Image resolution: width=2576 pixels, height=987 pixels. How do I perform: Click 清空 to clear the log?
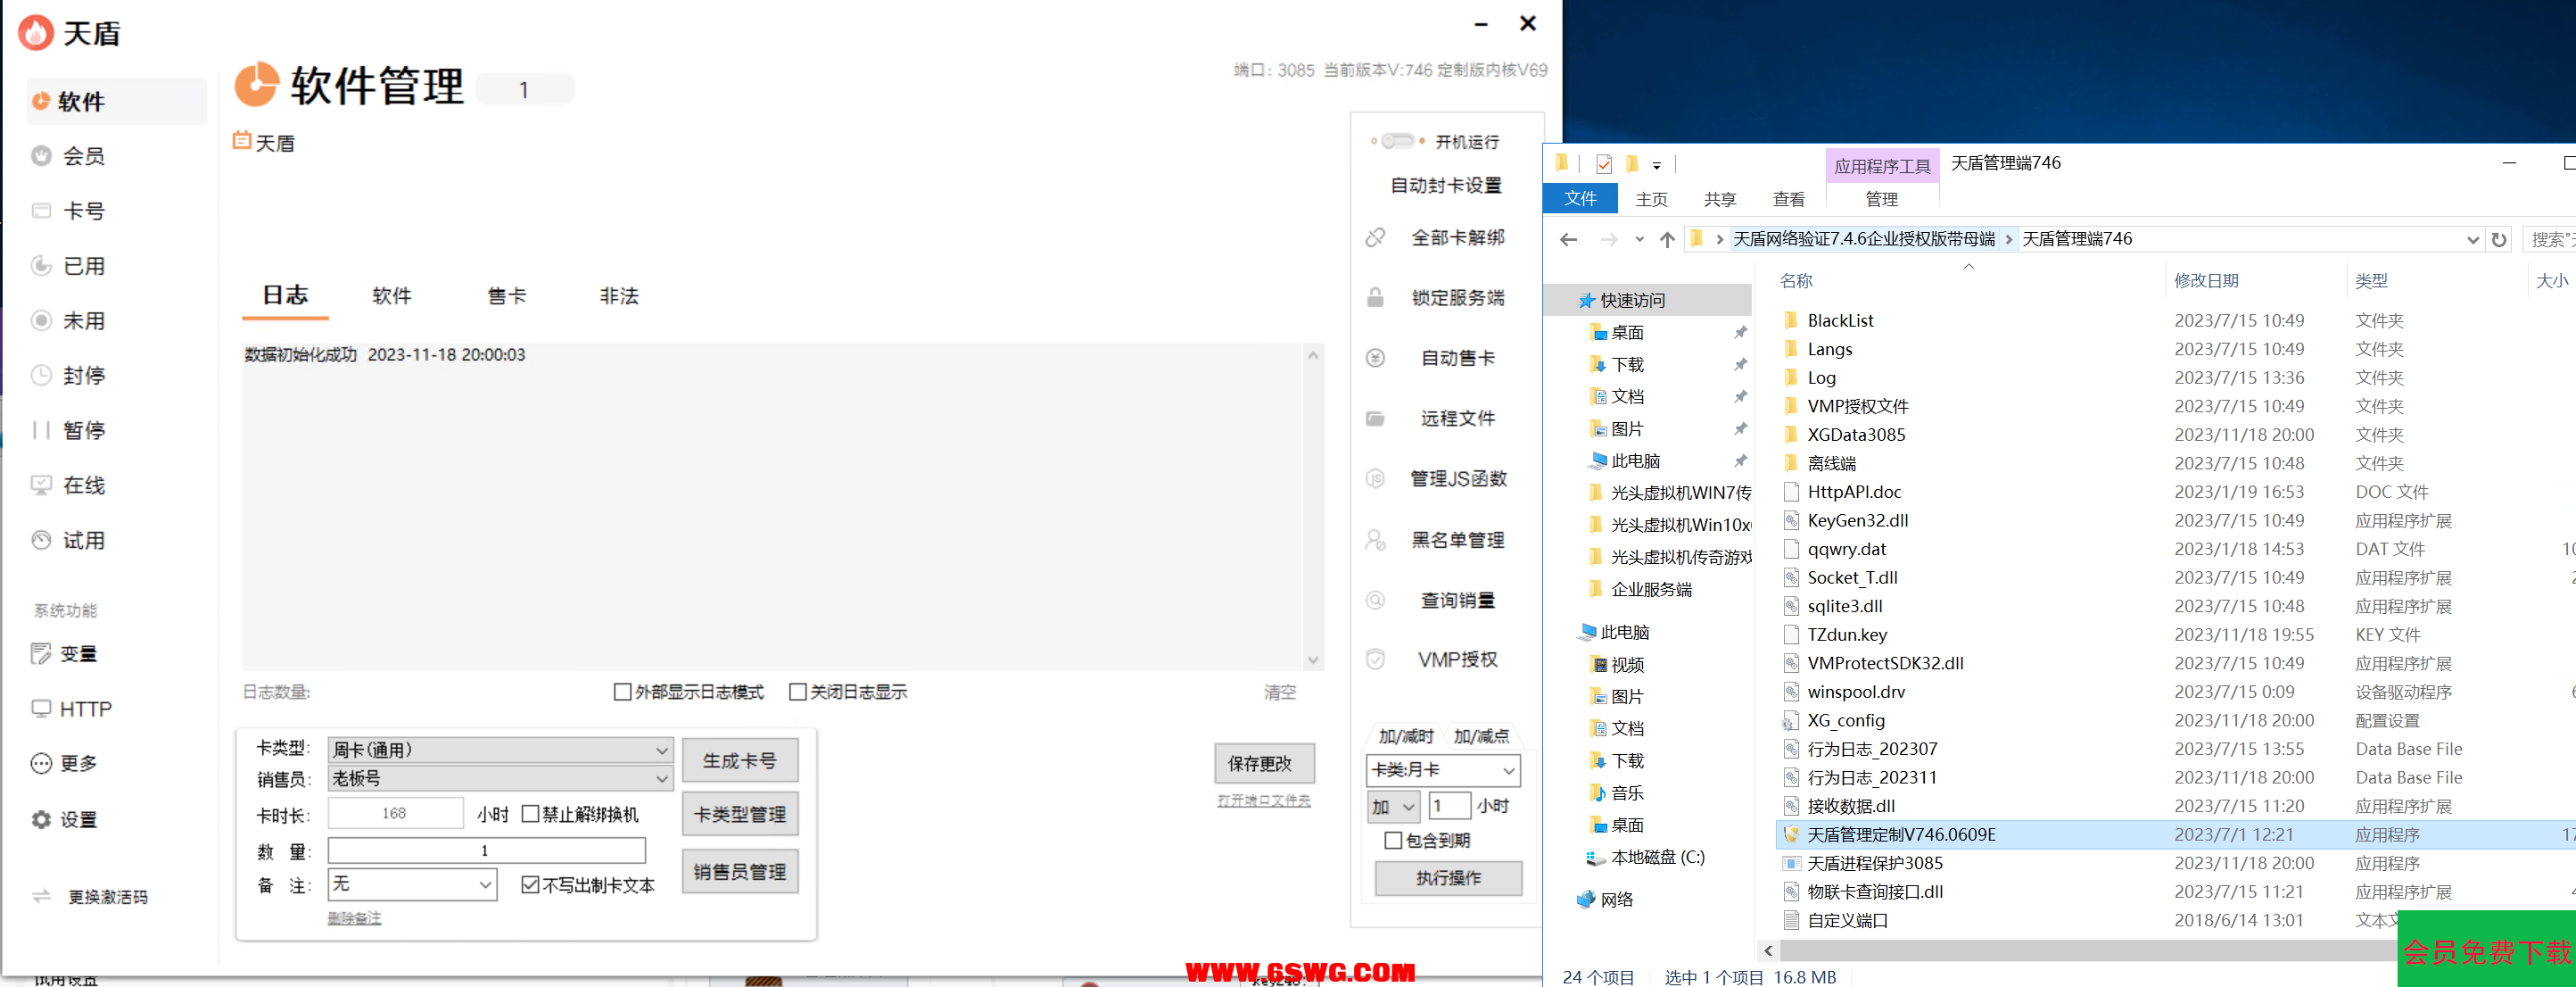(1280, 691)
